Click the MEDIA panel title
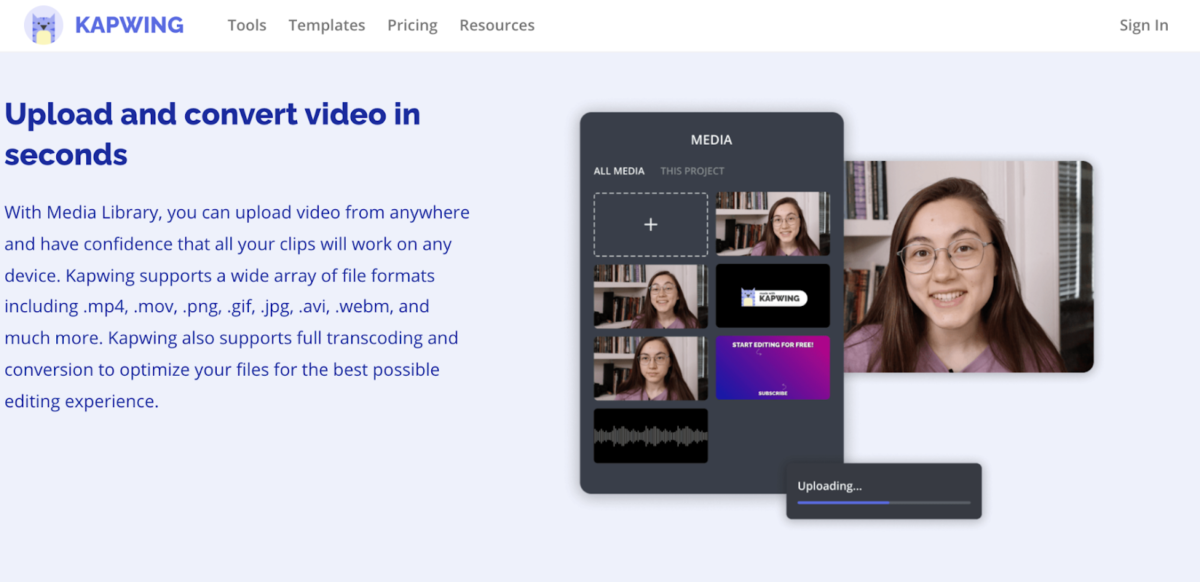Screen dimensions: 1200x582 pos(711,140)
